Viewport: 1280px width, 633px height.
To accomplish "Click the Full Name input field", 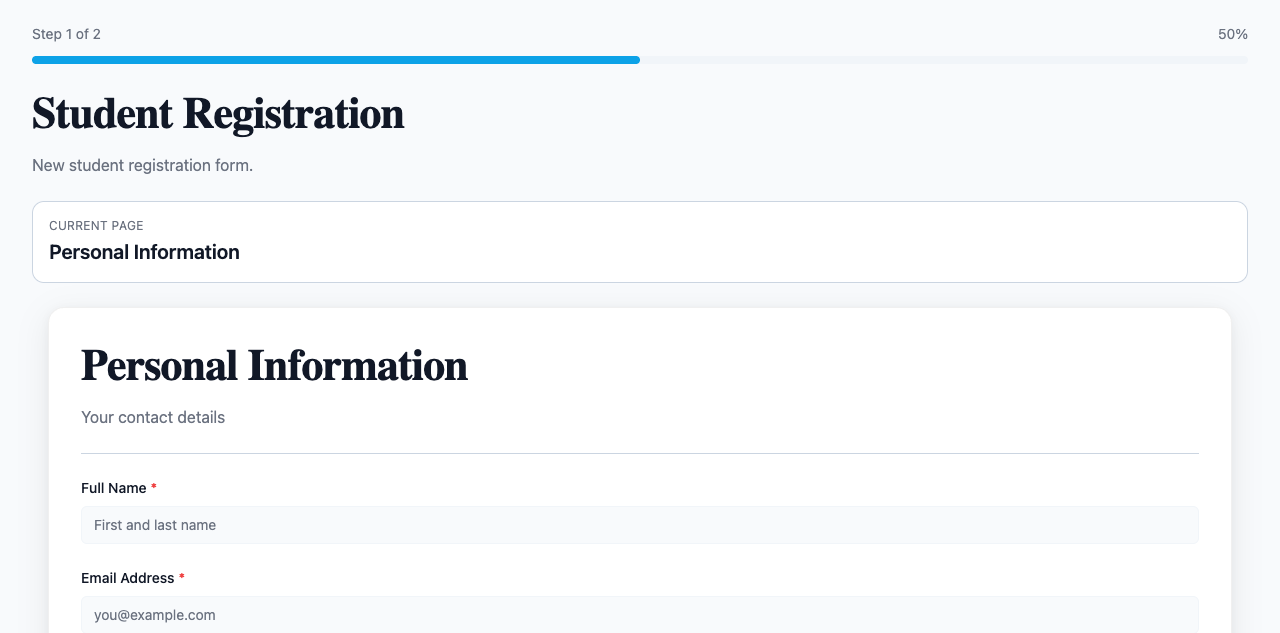I will (640, 525).
